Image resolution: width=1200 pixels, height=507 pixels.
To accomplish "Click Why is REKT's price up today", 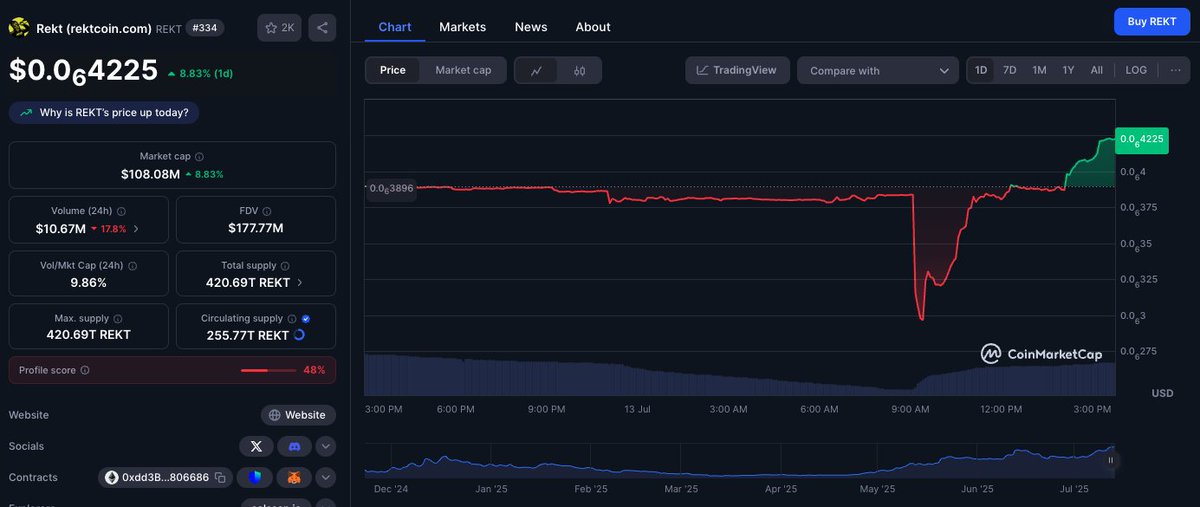I will pyautogui.click(x=104, y=113).
